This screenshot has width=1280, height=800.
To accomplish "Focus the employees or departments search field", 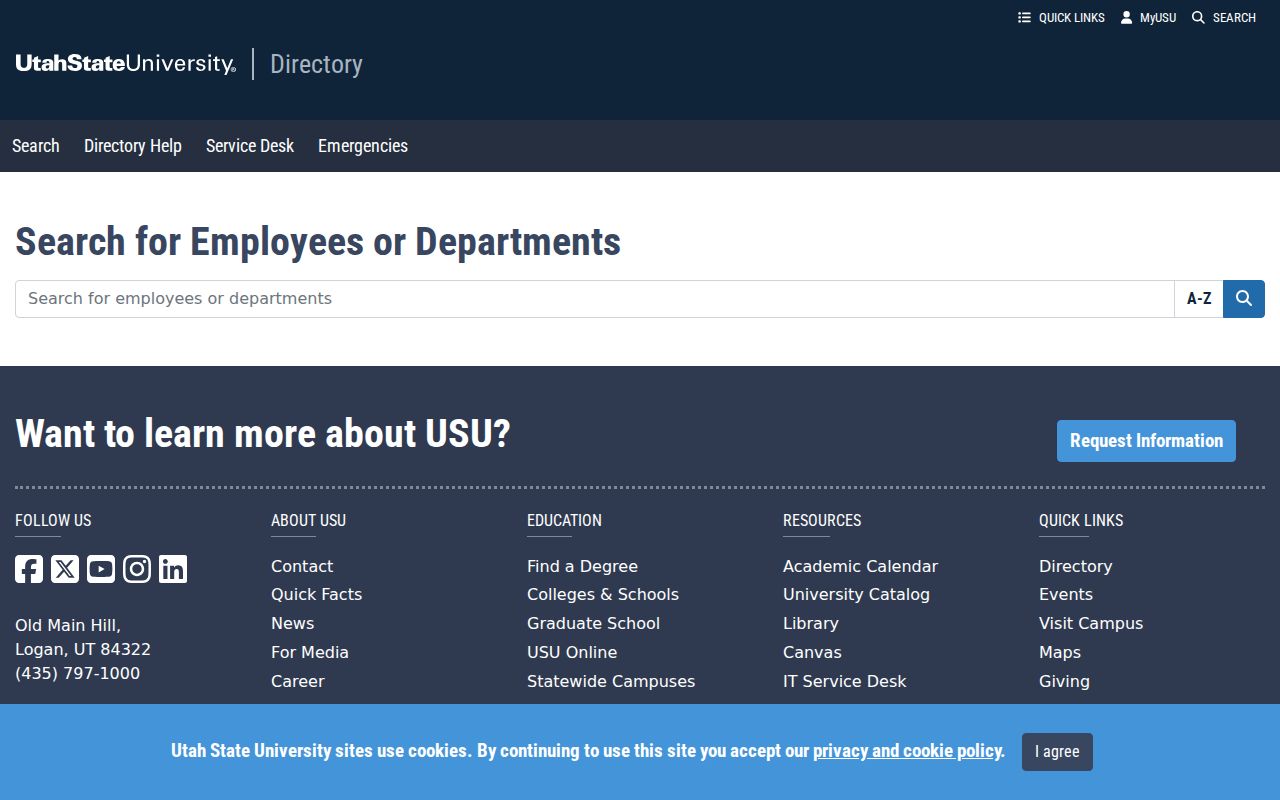I will click(x=595, y=299).
